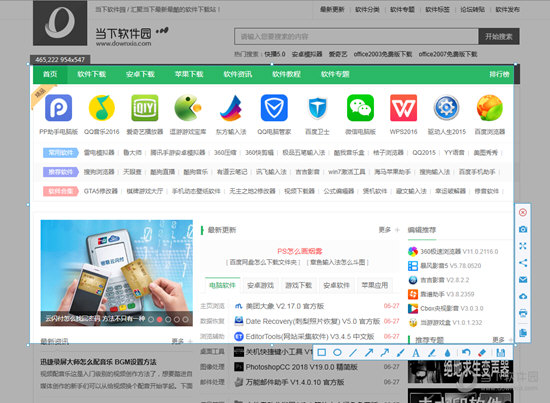Viewport: 550px width, 403px height.
Task: Click the fullscreen expand icon
Action: [x=523, y=246]
